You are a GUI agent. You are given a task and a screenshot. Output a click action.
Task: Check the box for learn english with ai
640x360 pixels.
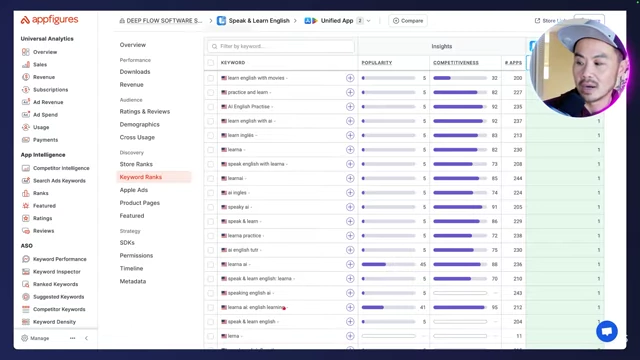click(211, 121)
